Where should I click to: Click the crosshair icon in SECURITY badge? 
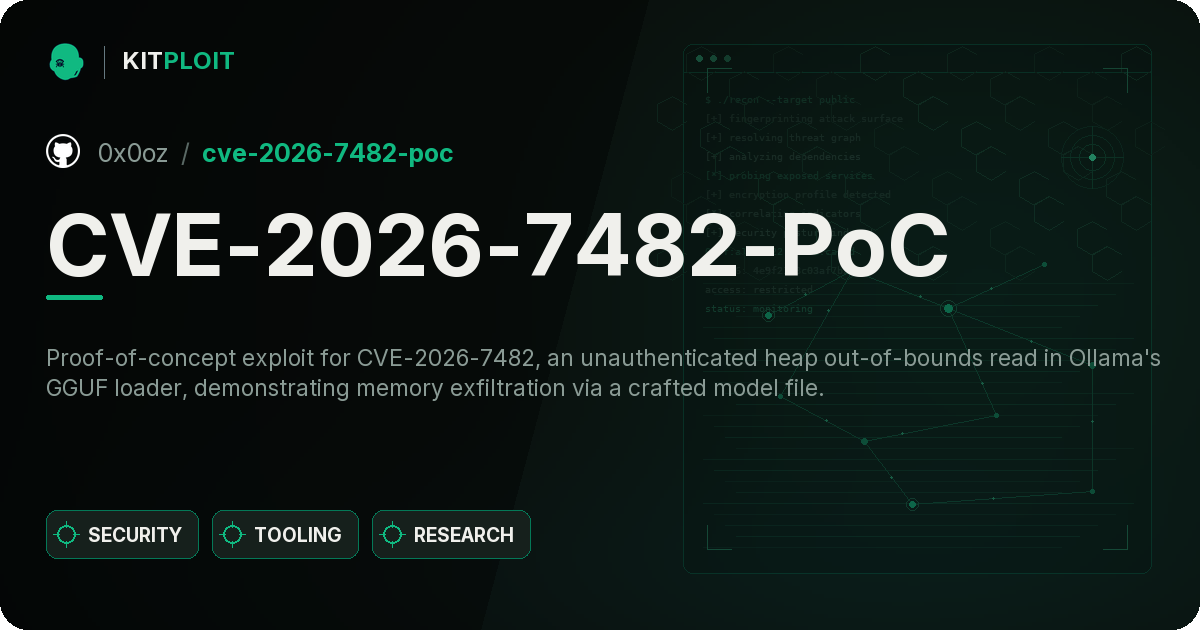pyautogui.click(x=67, y=535)
